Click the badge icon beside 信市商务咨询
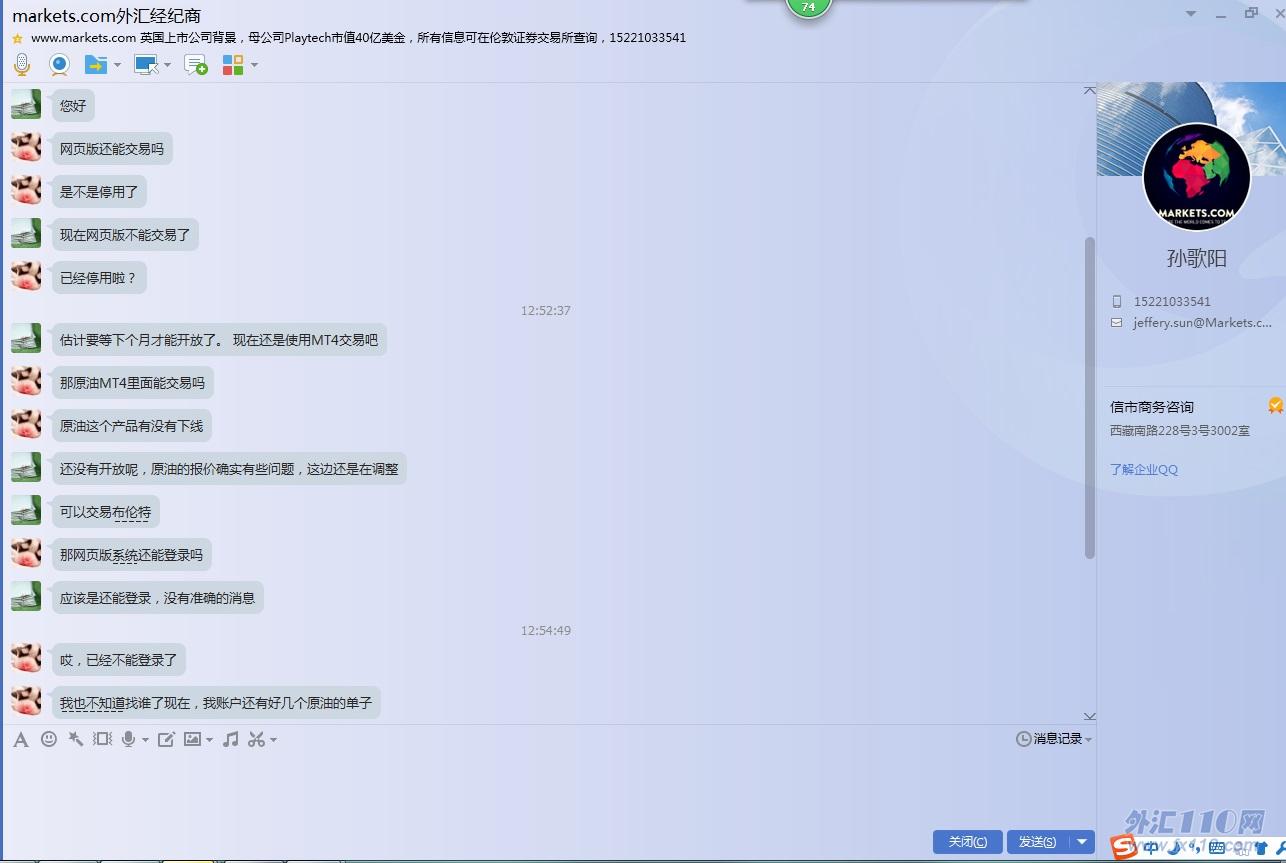This screenshot has height=863, width=1286. [1276, 406]
